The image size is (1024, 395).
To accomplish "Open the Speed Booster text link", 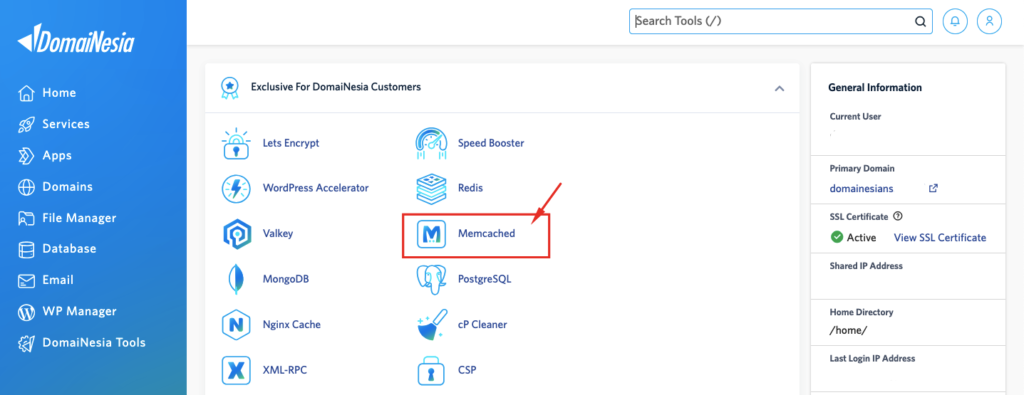I will point(491,143).
